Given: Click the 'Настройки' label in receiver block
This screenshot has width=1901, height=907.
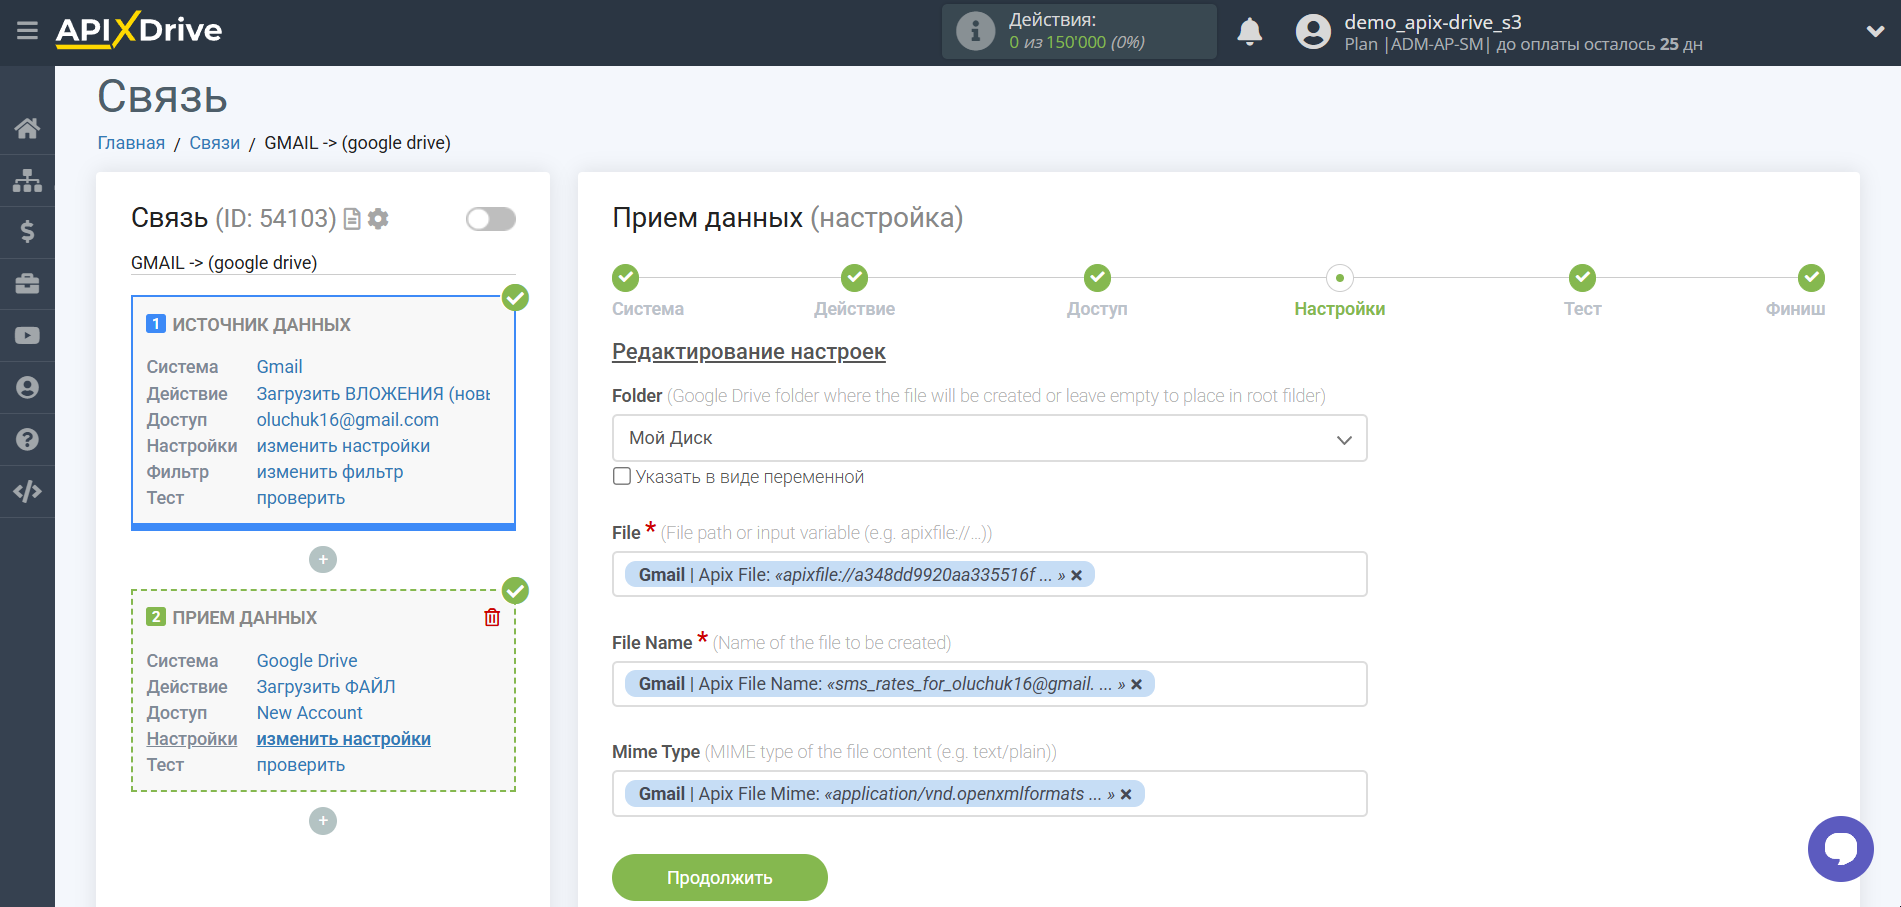Looking at the screenshot, I should coord(192,739).
